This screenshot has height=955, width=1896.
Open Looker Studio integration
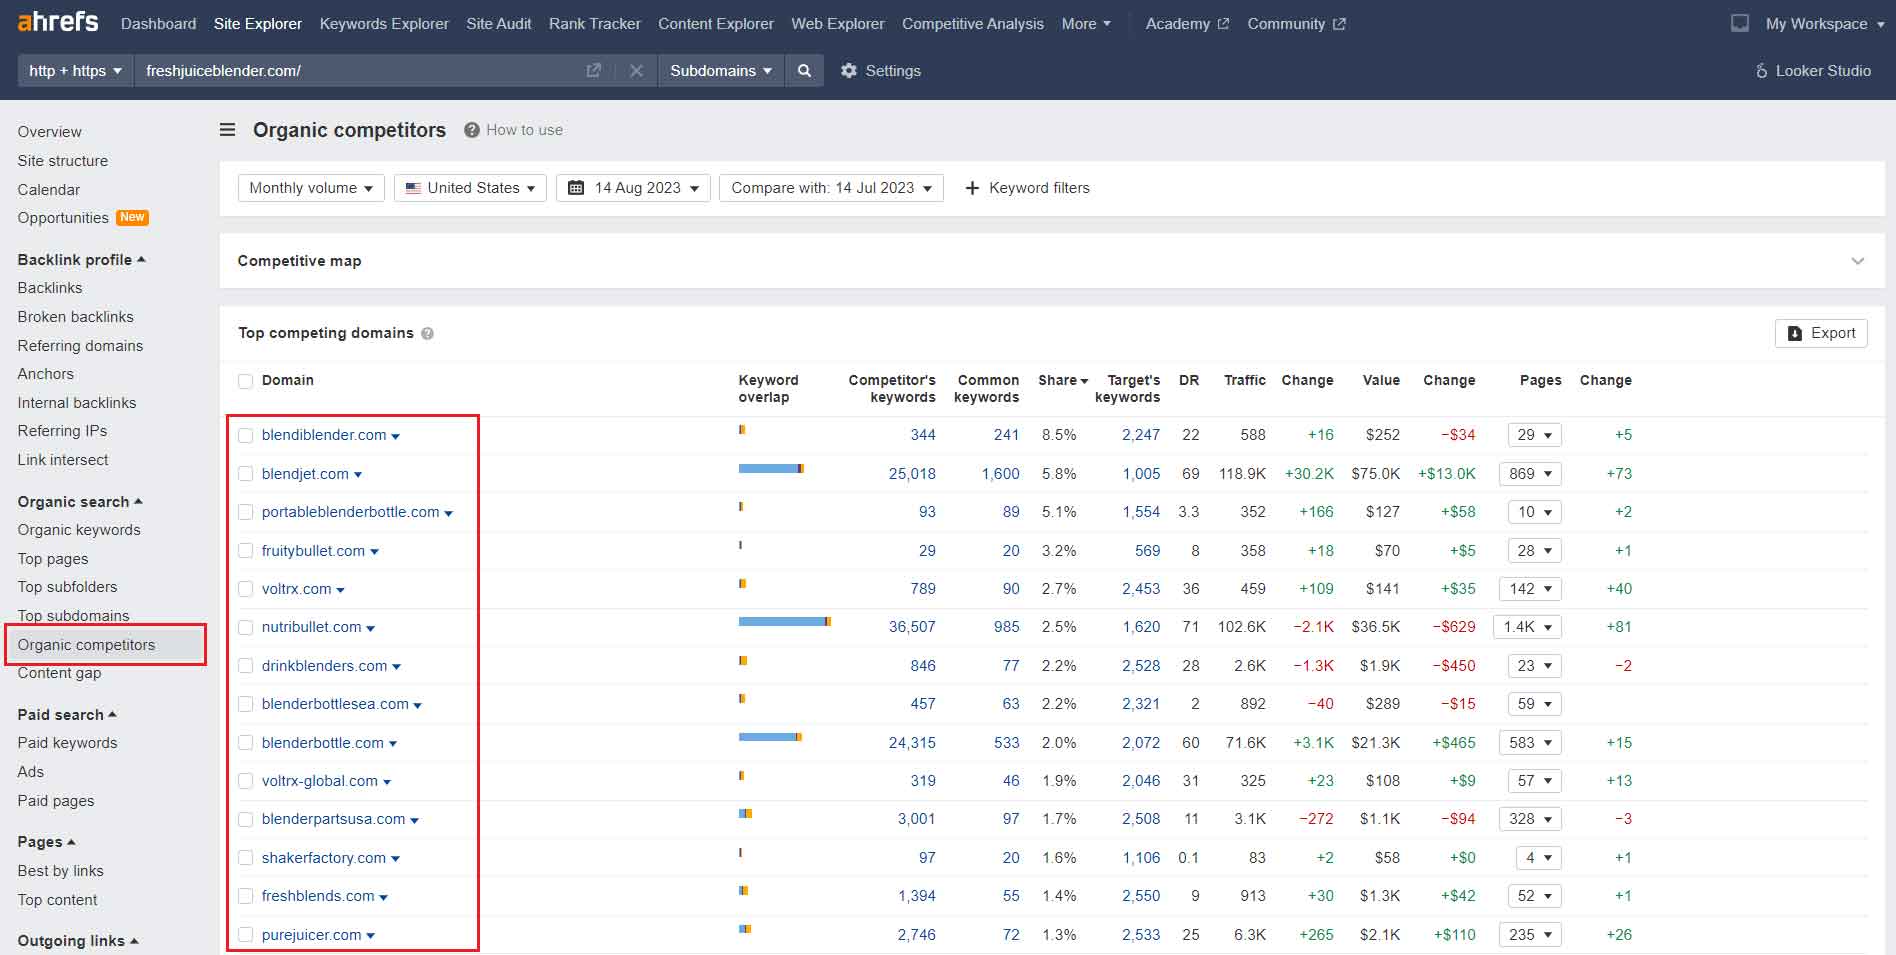tap(1812, 71)
